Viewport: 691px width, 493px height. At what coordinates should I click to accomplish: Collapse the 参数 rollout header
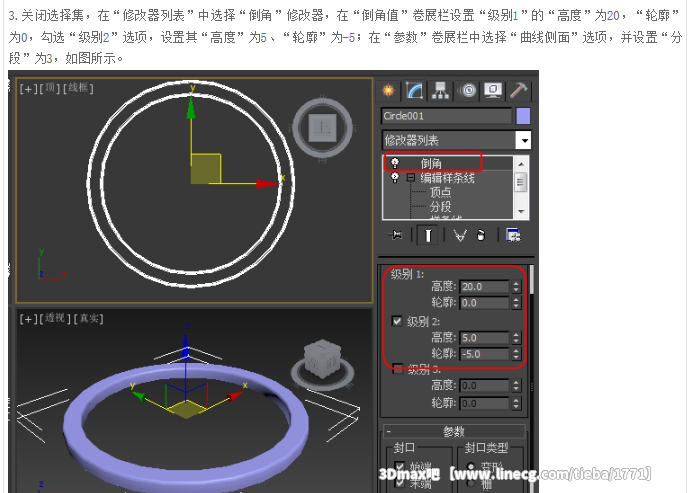tap(454, 431)
